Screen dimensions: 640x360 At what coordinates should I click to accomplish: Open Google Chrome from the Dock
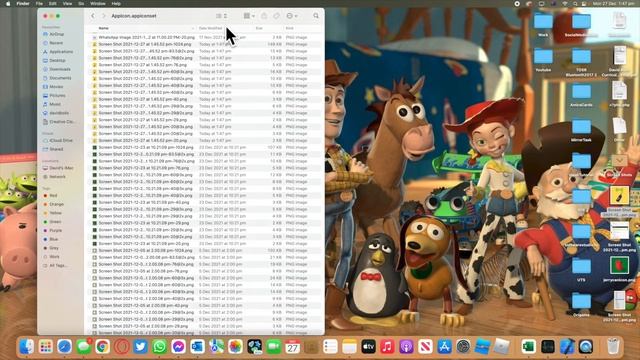click(x=102, y=347)
